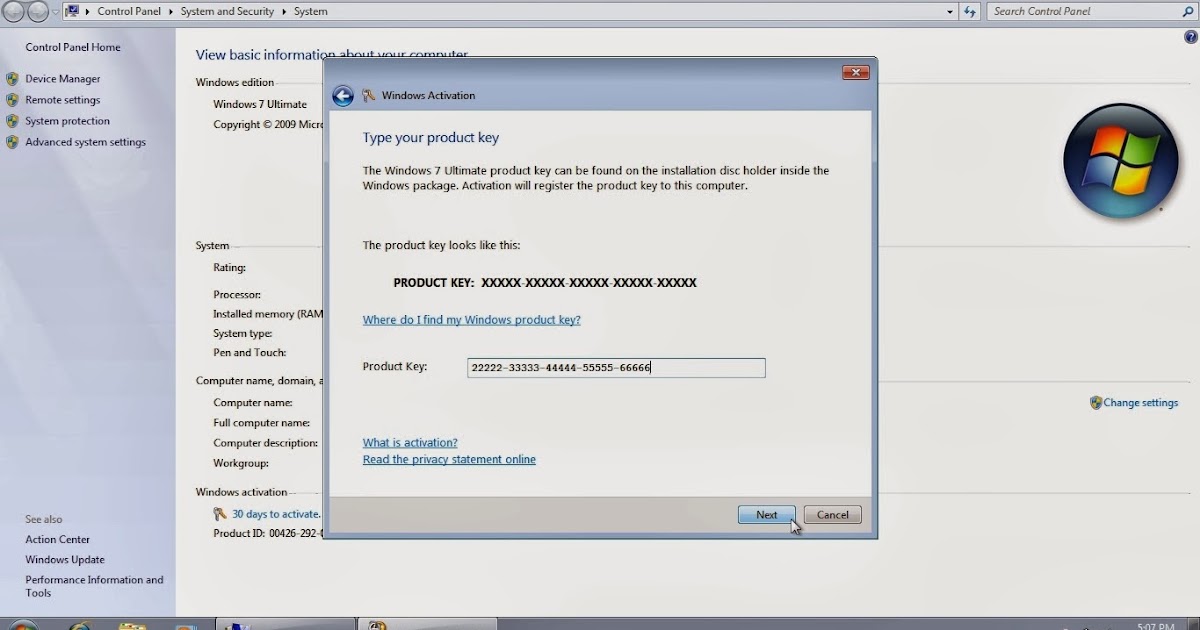This screenshot has width=1200, height=630.
Task: Click the 'Processor:' label
Action: [x=237, y=295]
